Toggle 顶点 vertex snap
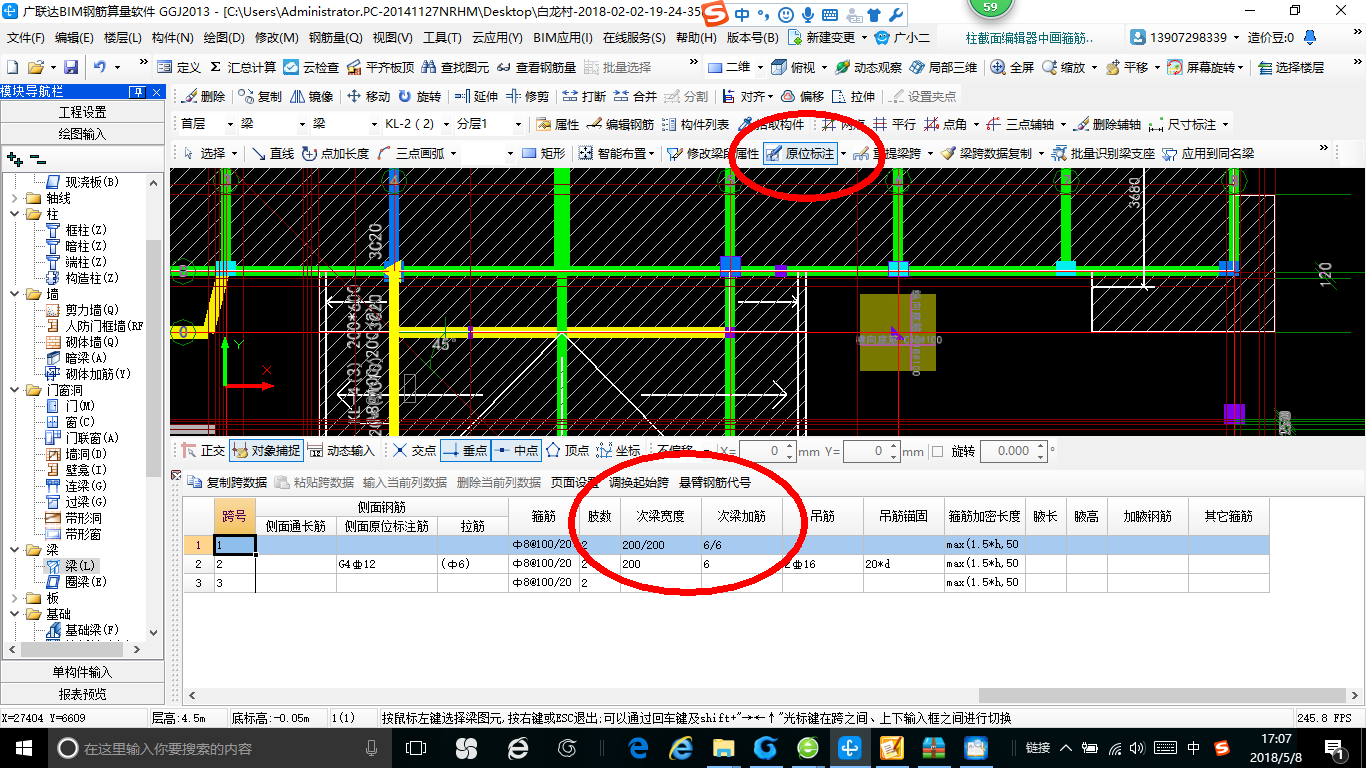Image resolution: width=1366 pixels, height=768 pixels. tap(567, 451)
